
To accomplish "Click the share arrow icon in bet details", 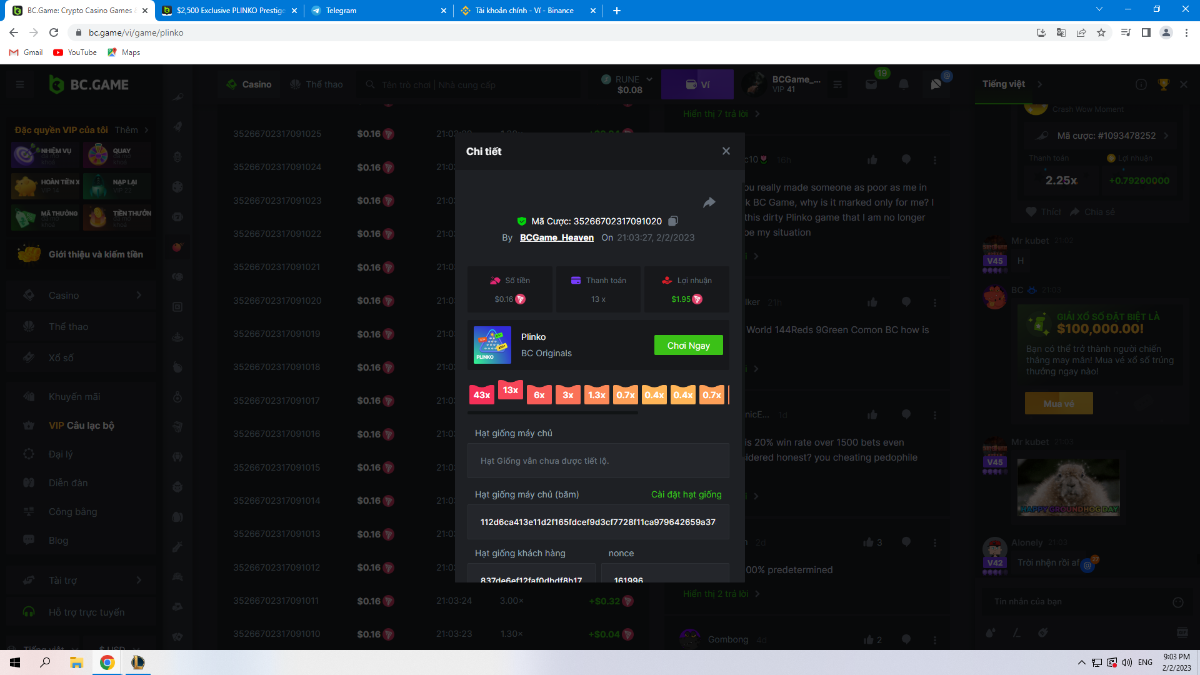I will click(709, 202).
